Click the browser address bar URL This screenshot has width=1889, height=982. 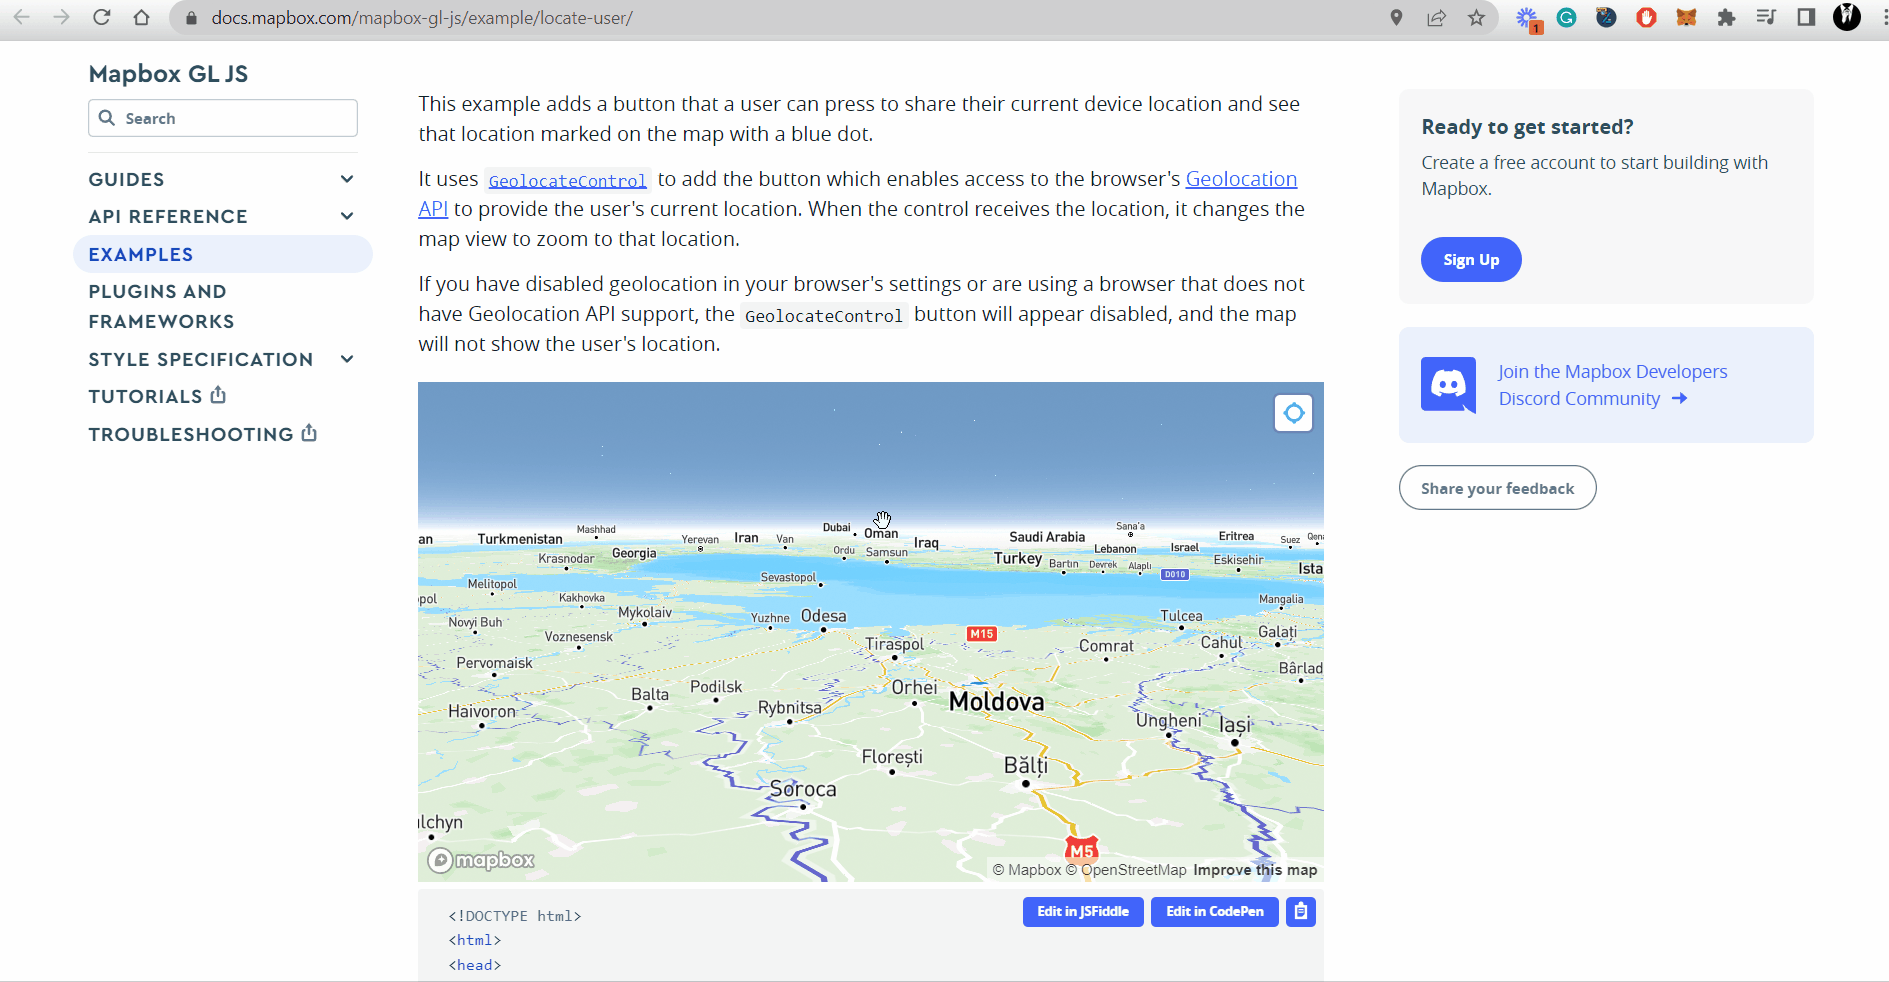click(x=421, y=18)
